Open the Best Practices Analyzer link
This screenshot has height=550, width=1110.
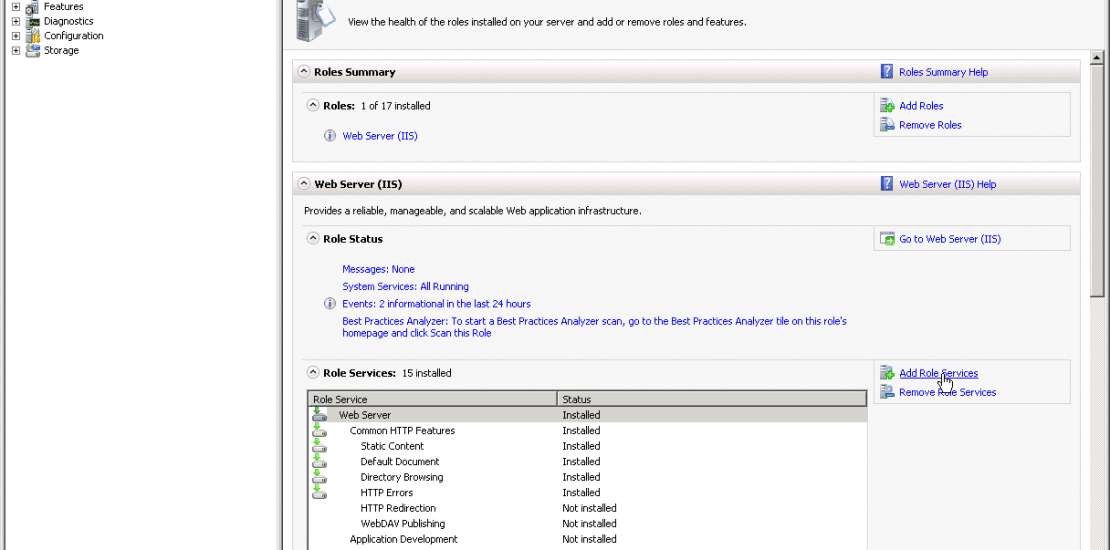point(595,327)
